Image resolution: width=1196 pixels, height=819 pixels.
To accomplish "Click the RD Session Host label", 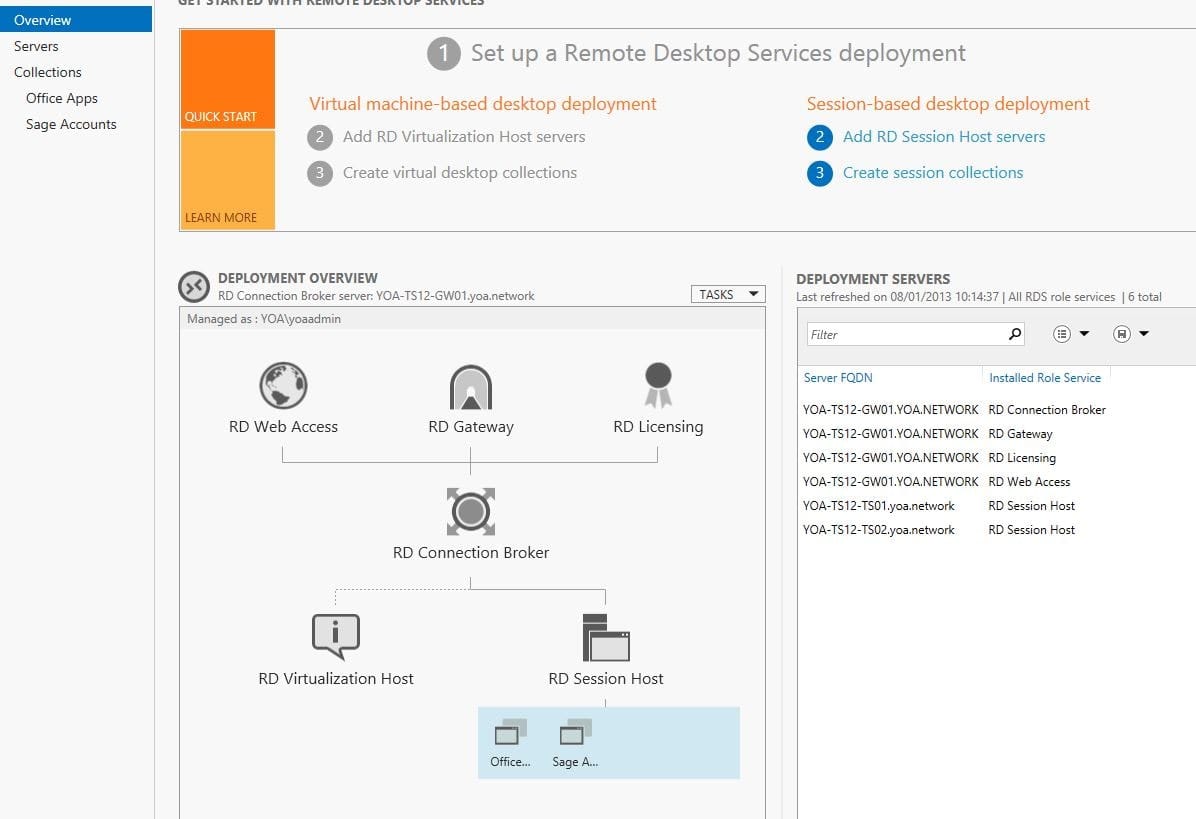I will pyautogui.click(x=606, y=678).
